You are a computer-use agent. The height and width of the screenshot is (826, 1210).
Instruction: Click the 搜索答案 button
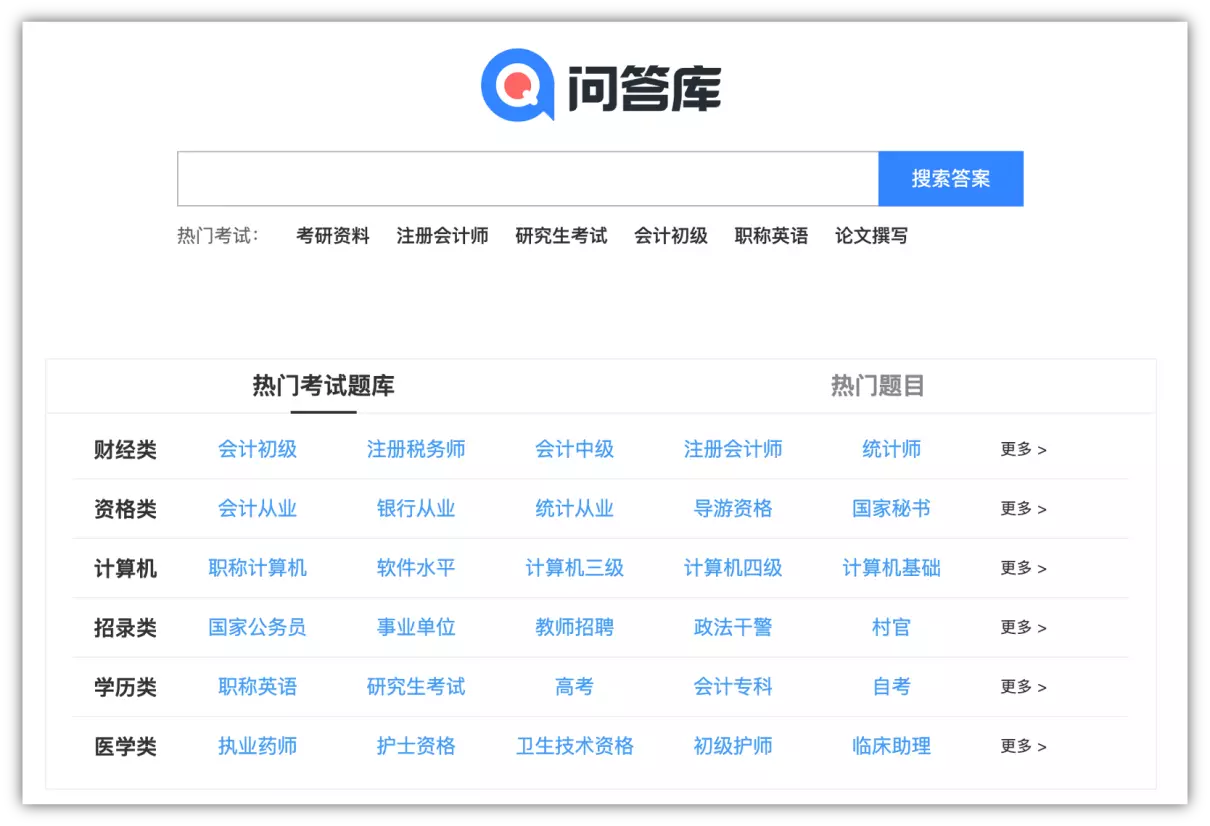(x=951, y=179)
